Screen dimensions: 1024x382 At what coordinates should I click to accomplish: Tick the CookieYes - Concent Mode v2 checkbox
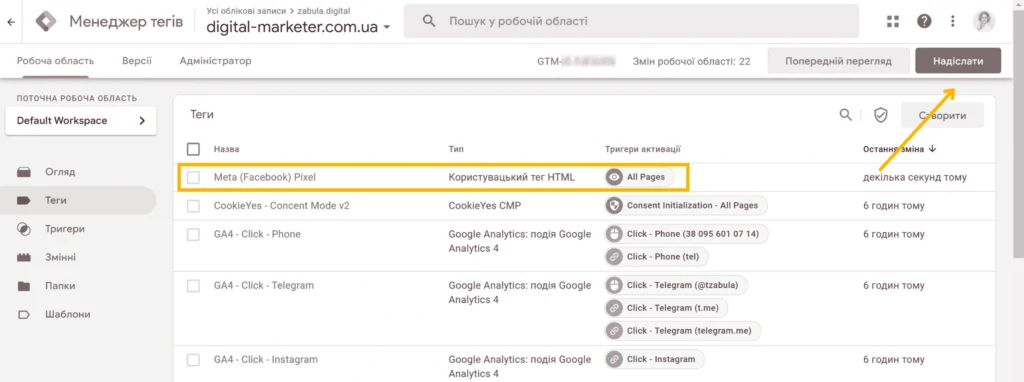[193, 206]
